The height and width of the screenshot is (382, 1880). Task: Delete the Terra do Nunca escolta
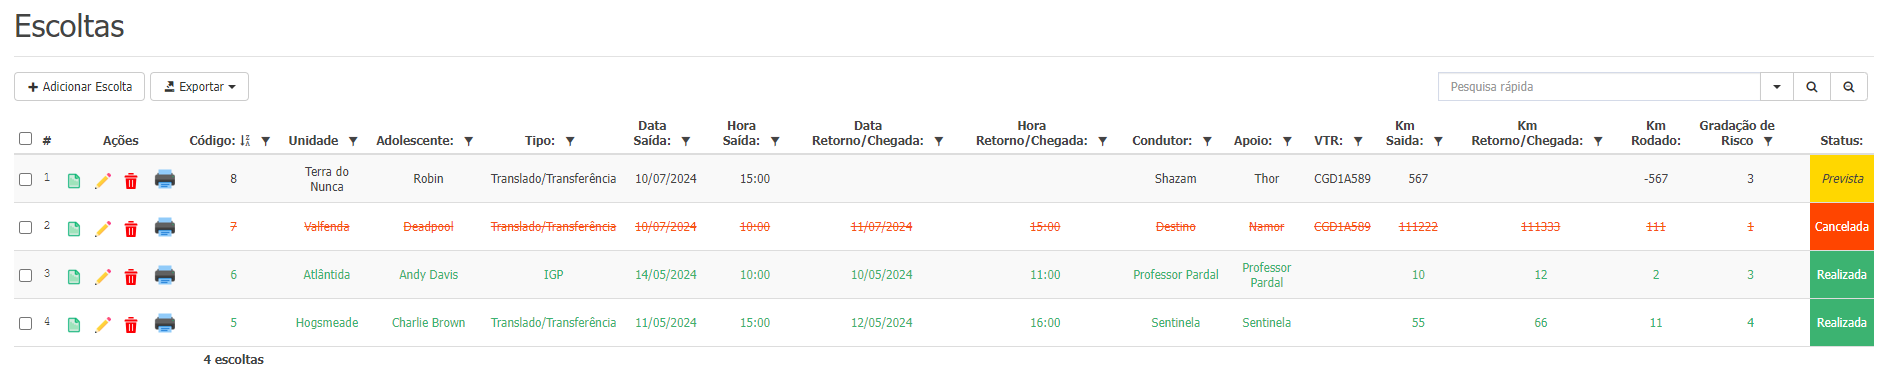[x=131, y=181]
